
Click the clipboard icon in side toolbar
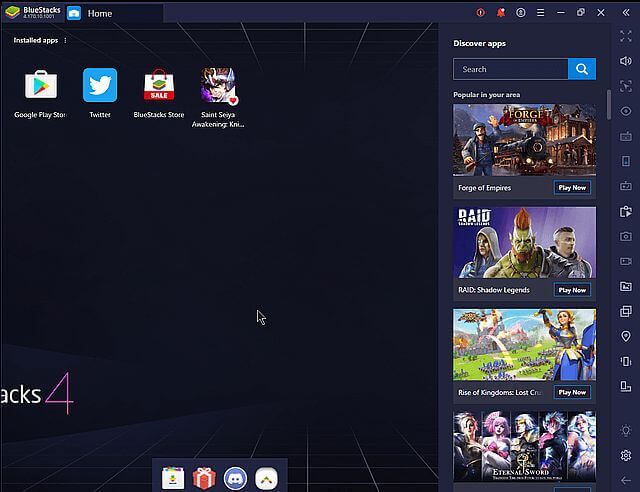point(626,211)
